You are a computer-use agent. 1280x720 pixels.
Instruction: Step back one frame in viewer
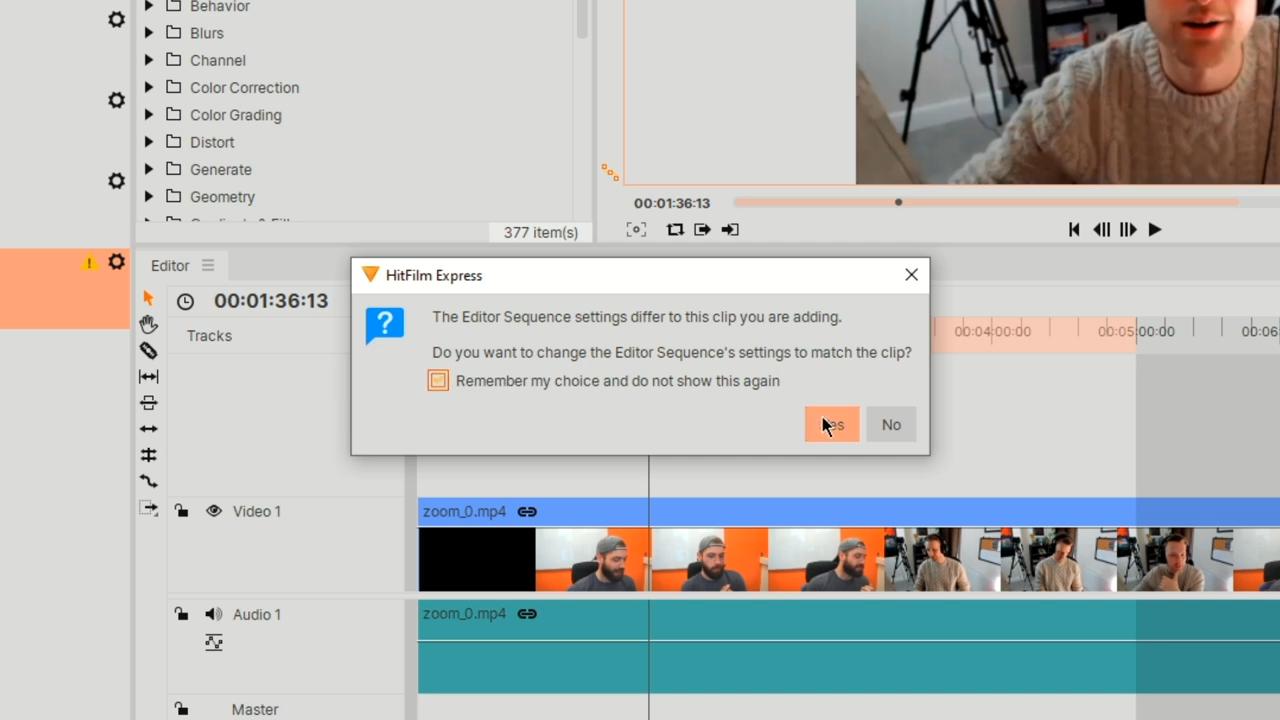(1101, 229)
